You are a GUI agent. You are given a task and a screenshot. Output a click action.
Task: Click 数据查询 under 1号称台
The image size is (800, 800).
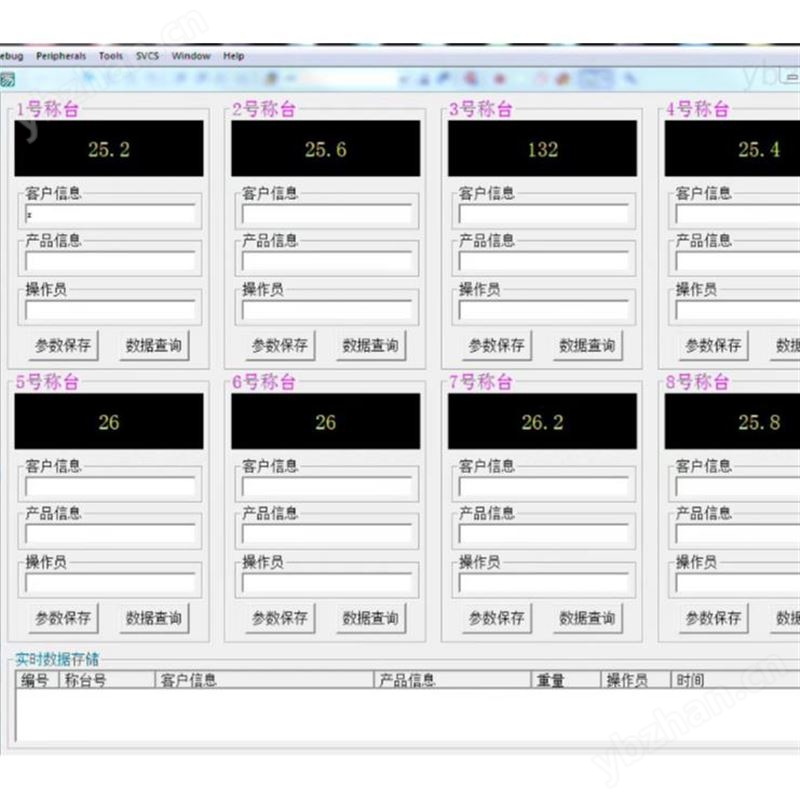coord(154,345)
